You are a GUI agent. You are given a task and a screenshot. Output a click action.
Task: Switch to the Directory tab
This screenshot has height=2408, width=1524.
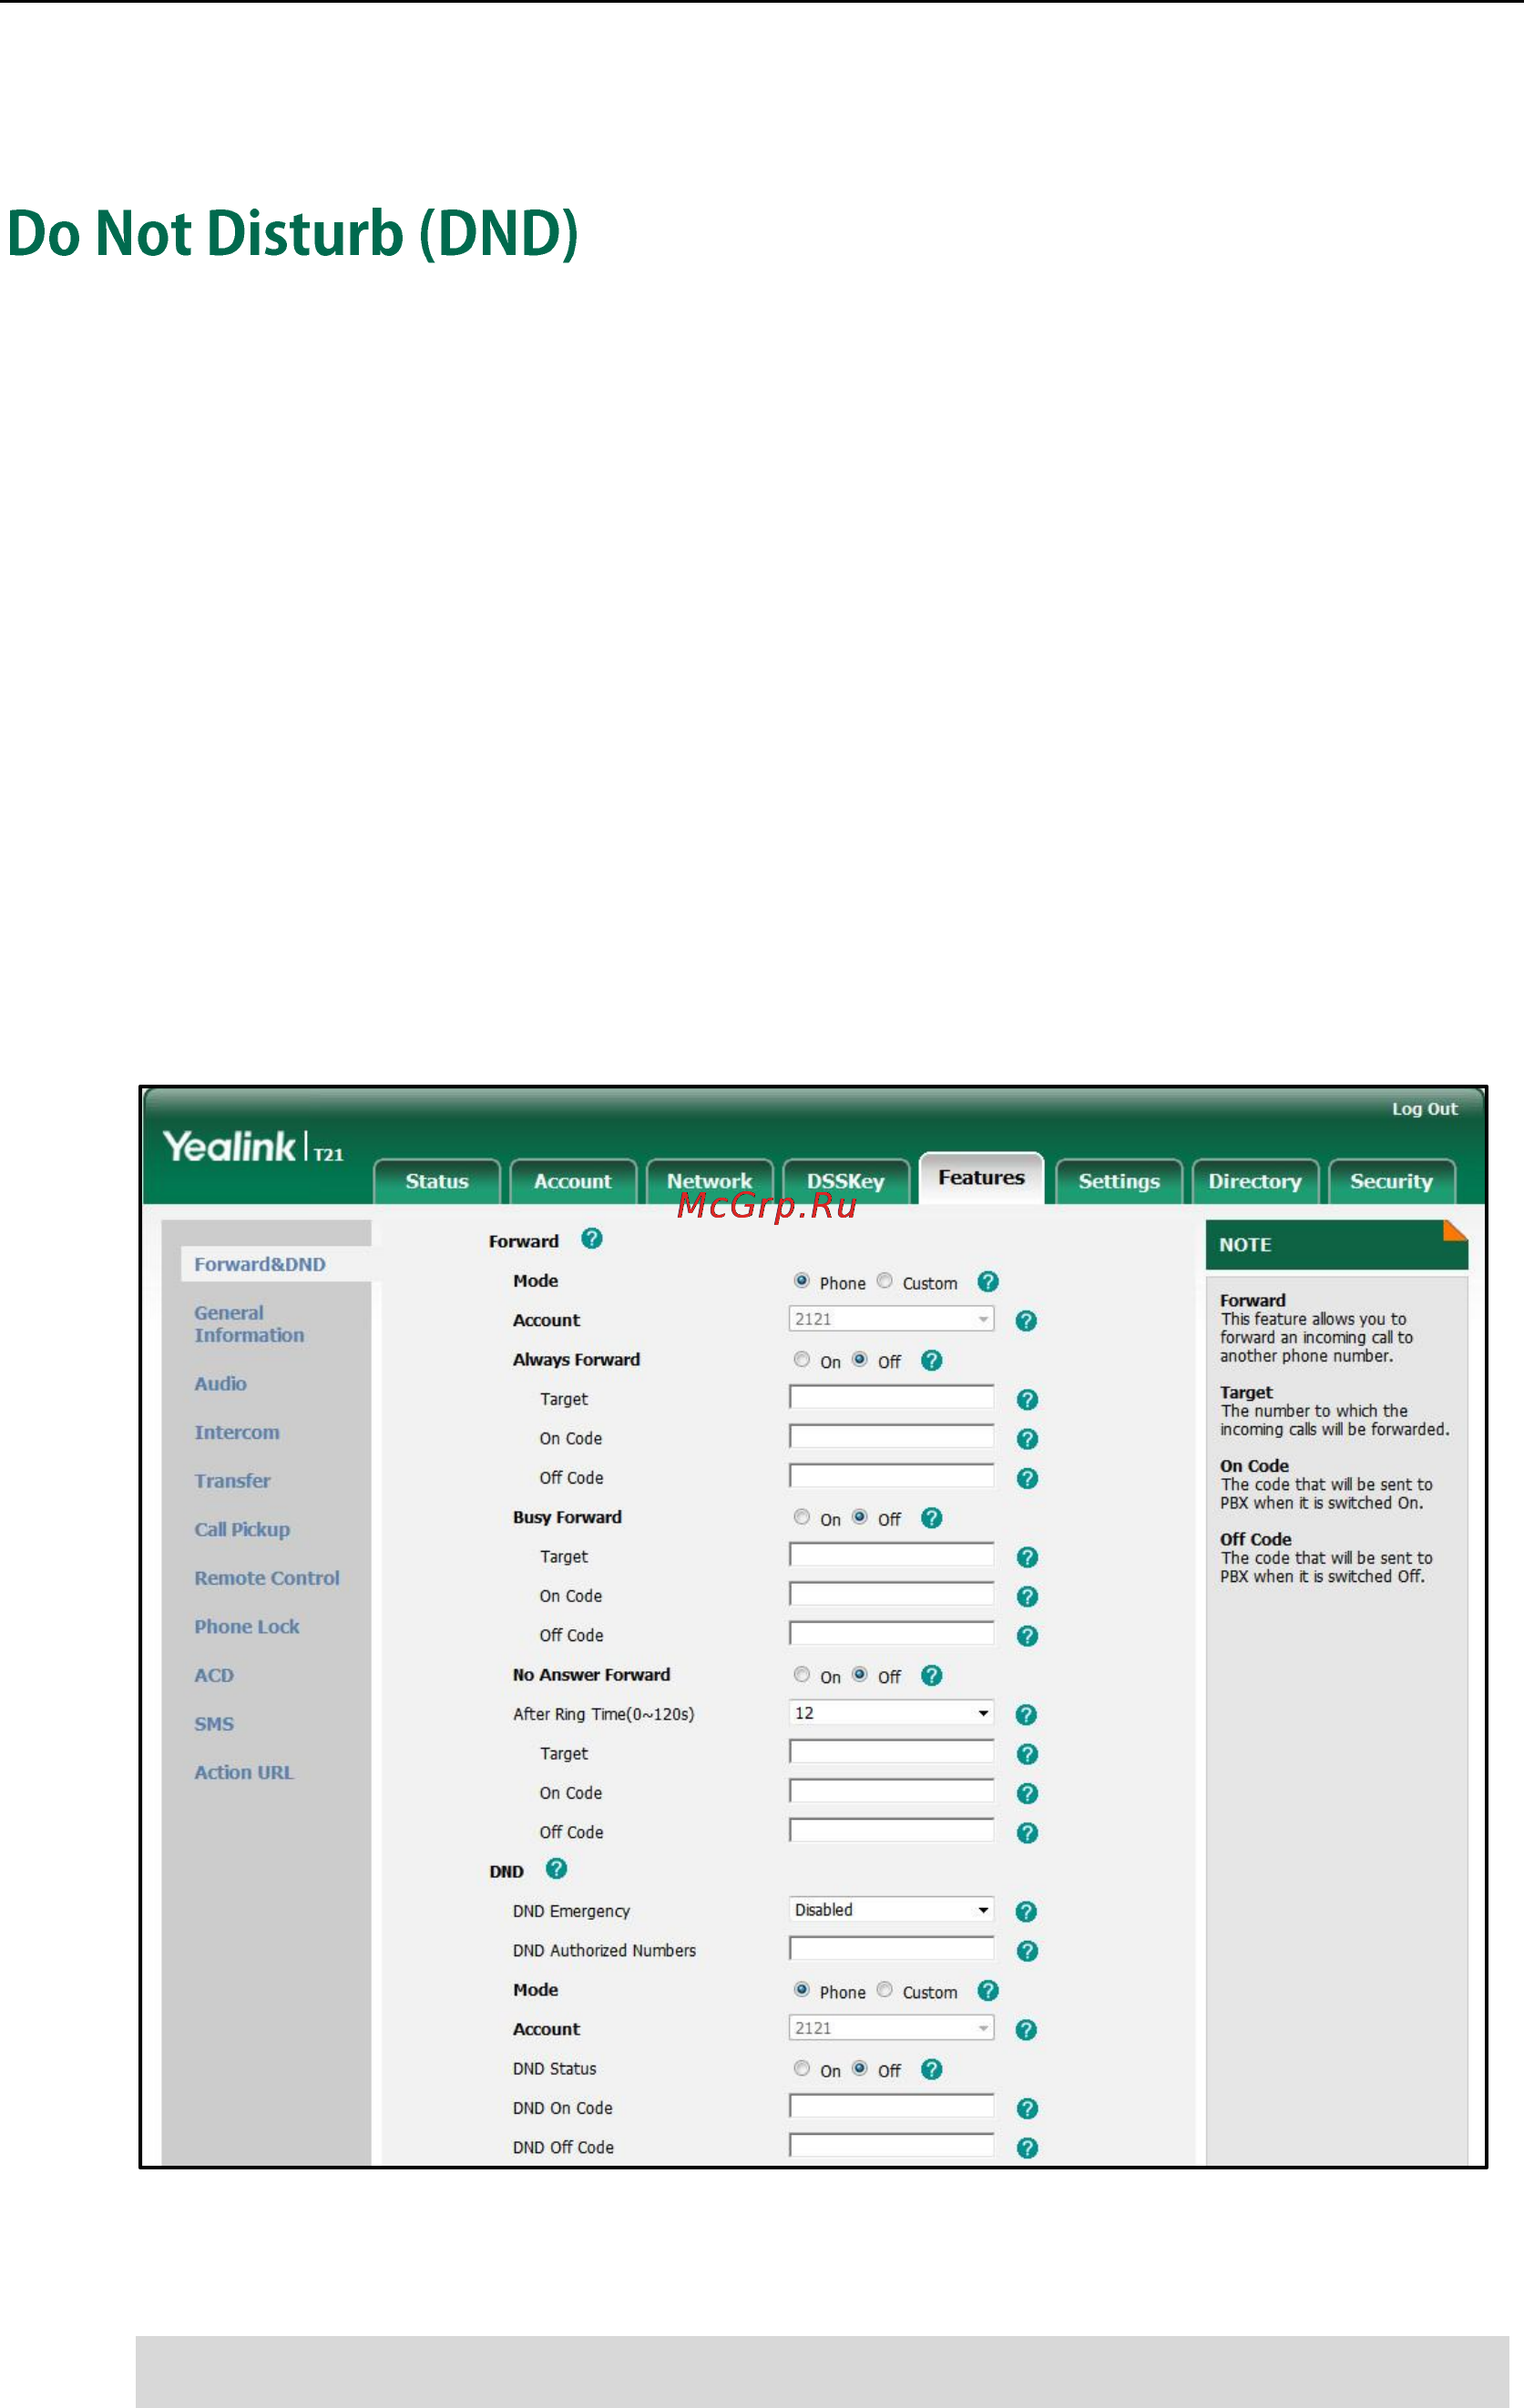click(1255, 1182)
